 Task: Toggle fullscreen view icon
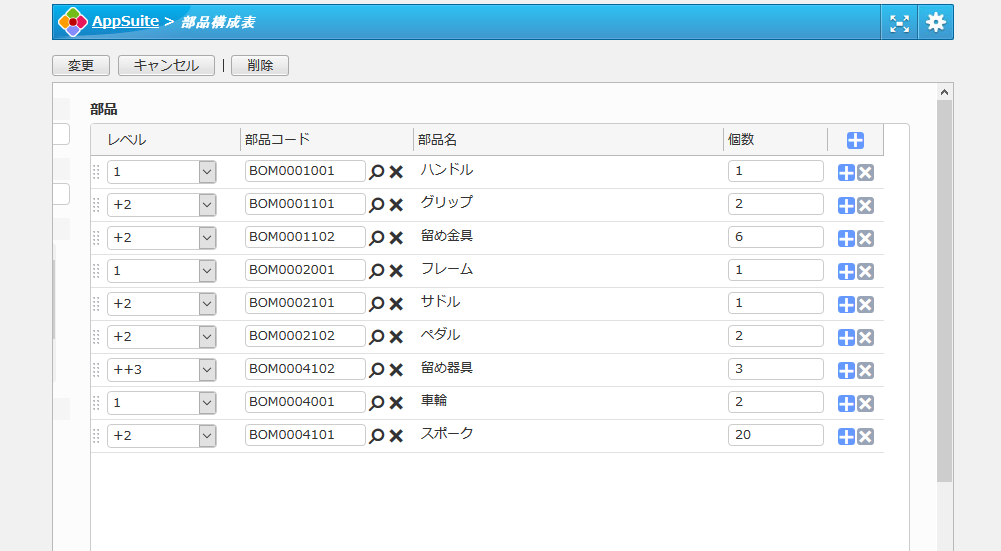(x=900, y=22)
